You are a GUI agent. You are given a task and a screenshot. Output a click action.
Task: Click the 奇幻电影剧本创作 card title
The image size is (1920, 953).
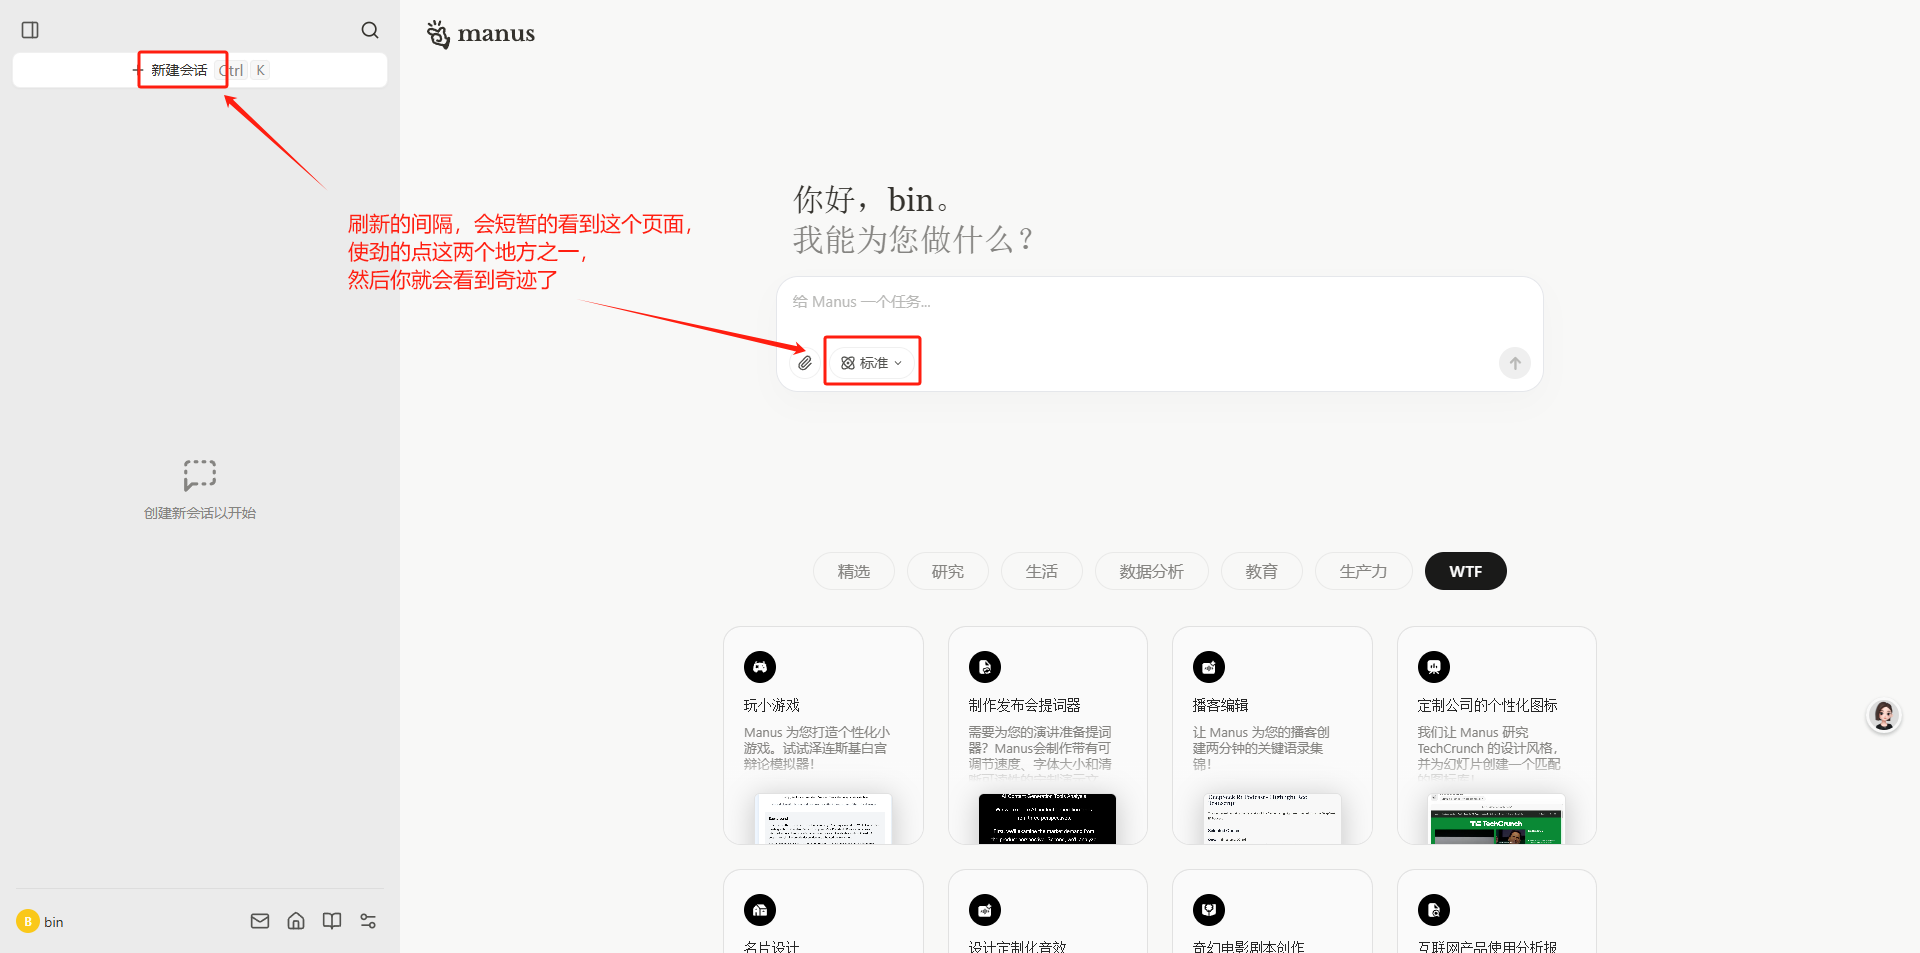pos(1249,946)
